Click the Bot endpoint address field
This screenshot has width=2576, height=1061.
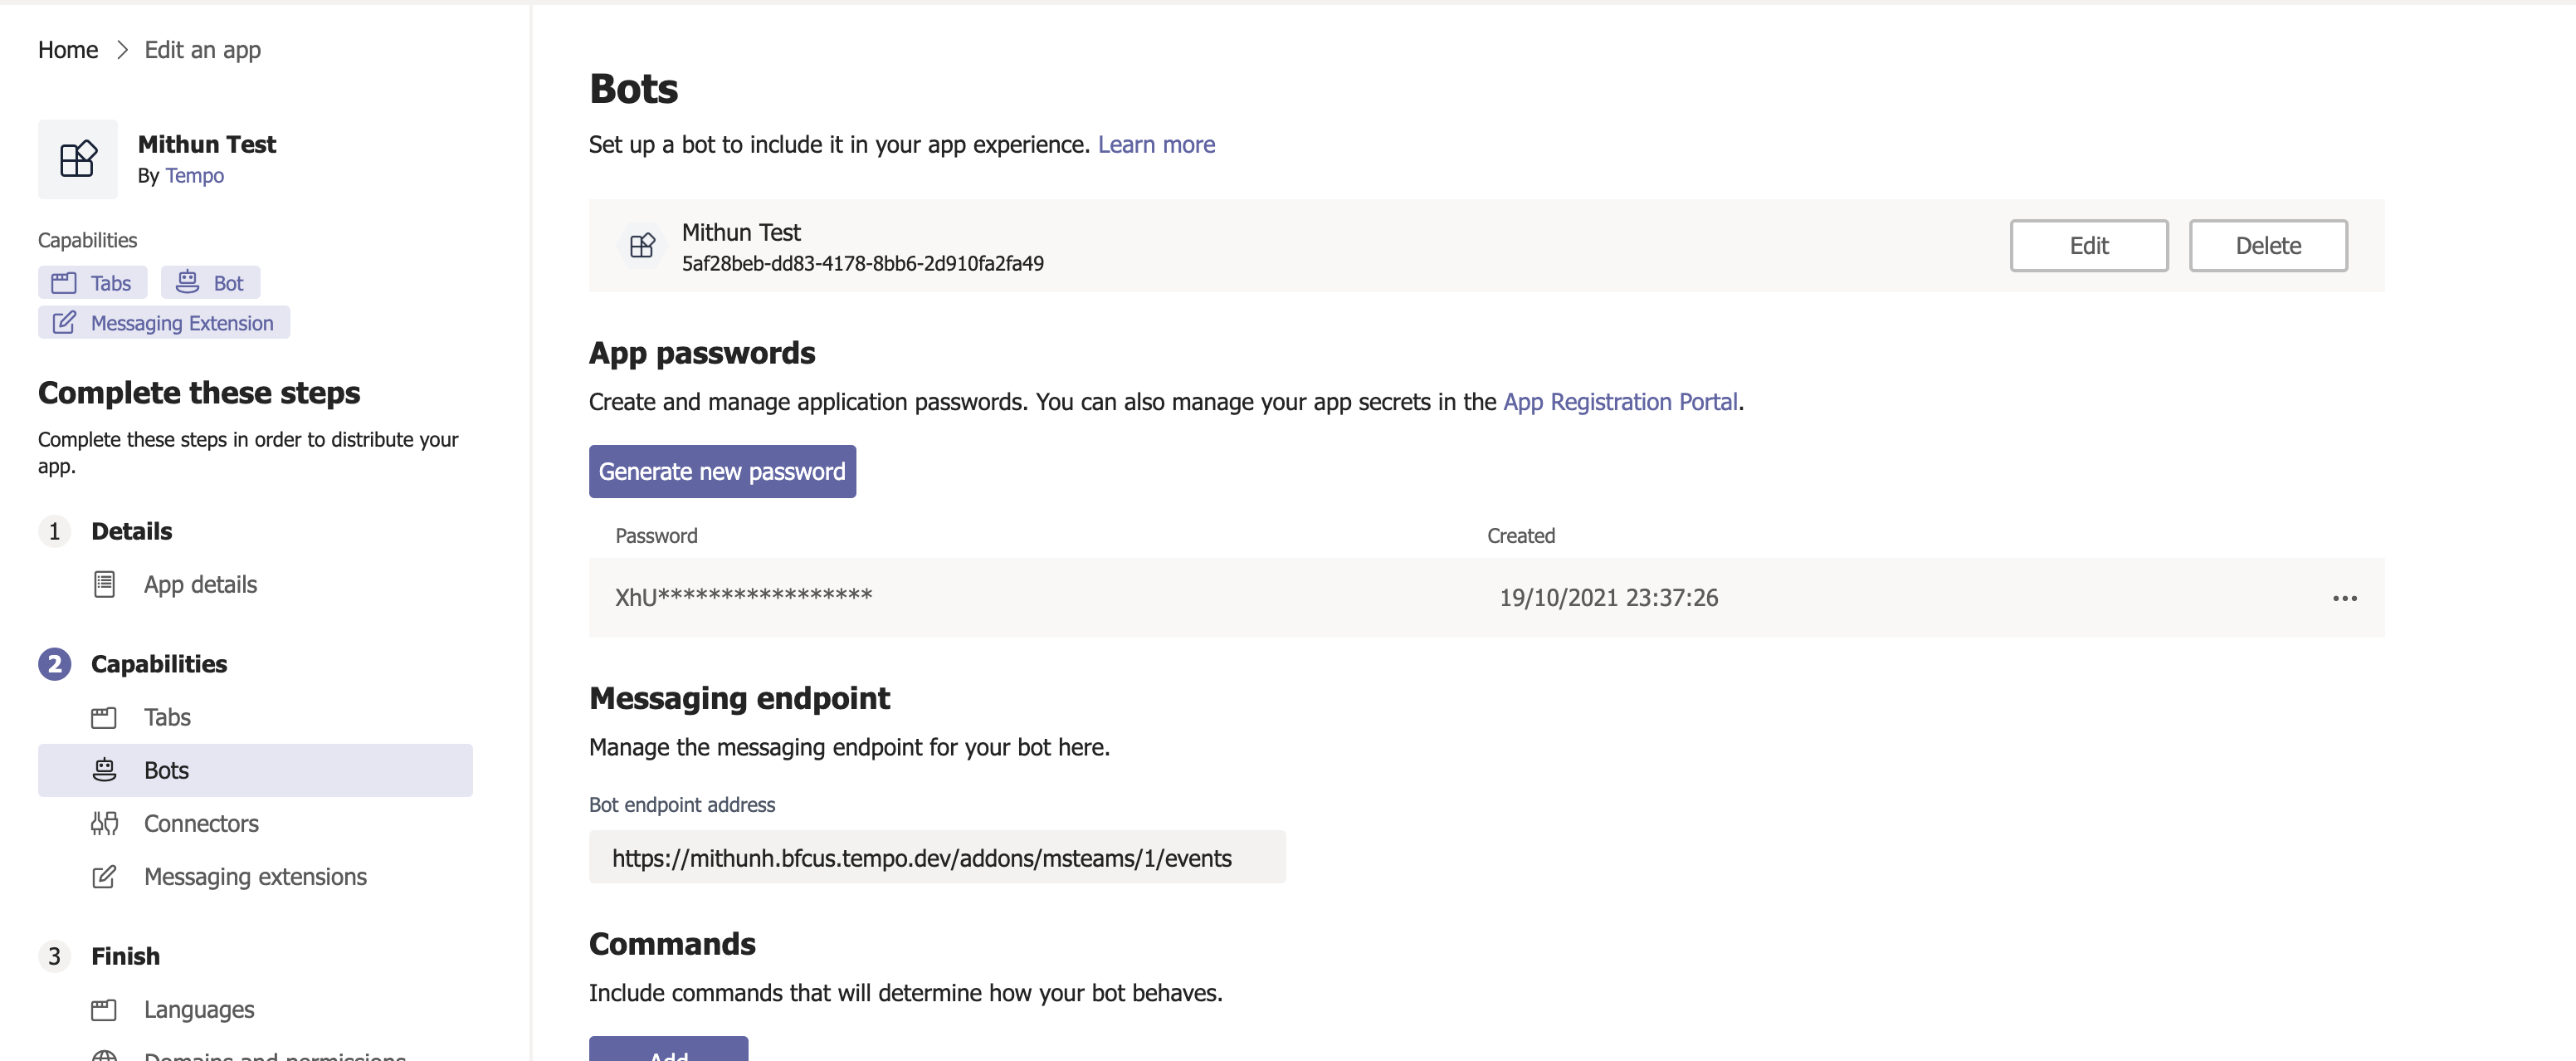[x=936, y=857]
